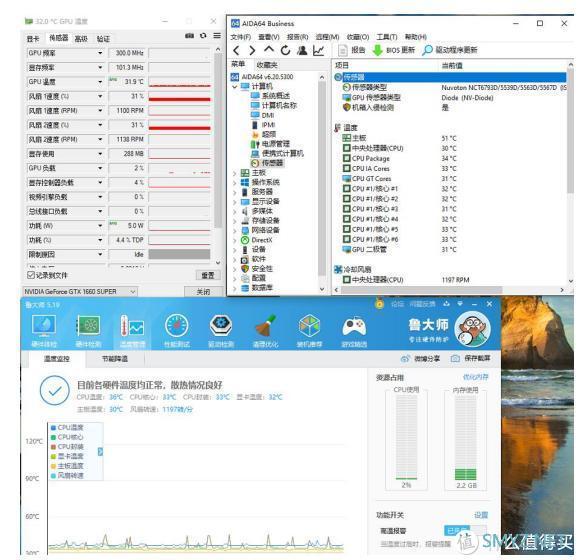The height and width of the screenshot is (560, 579).
Task: Expand the motherboard tree node in AIDA64
Action: coord(234,173)
